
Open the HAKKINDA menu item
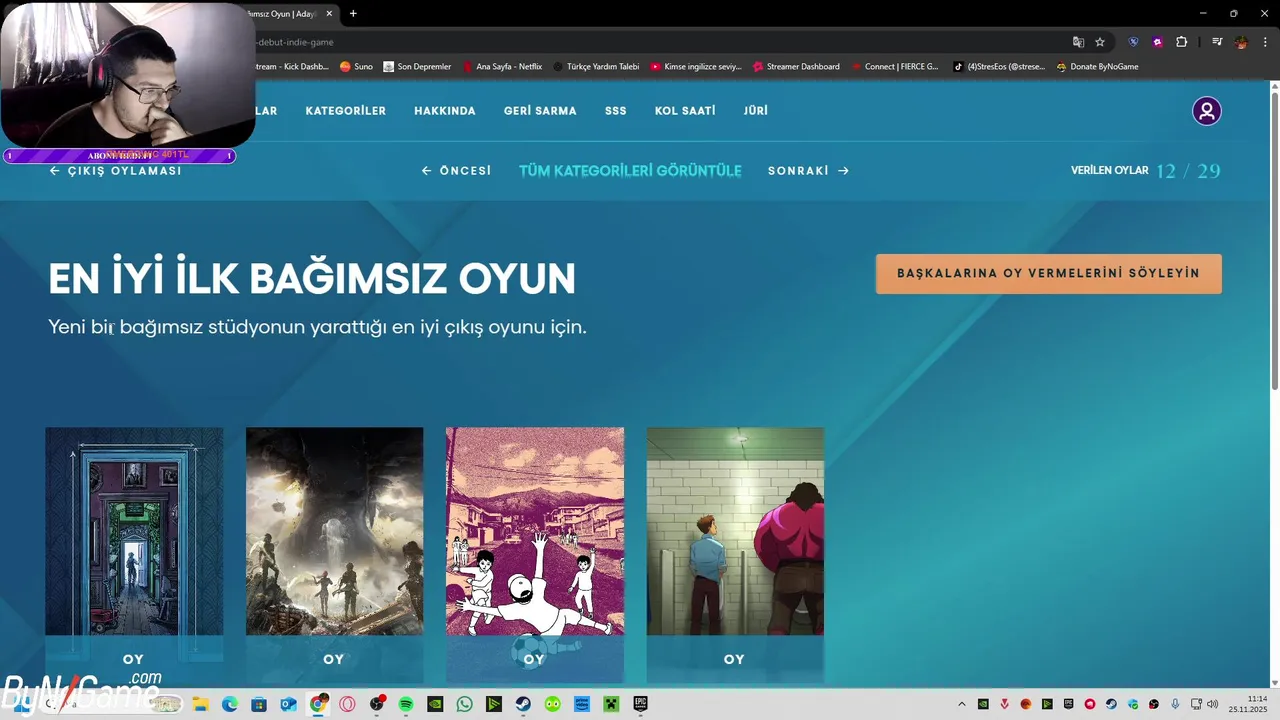point(445,111)
